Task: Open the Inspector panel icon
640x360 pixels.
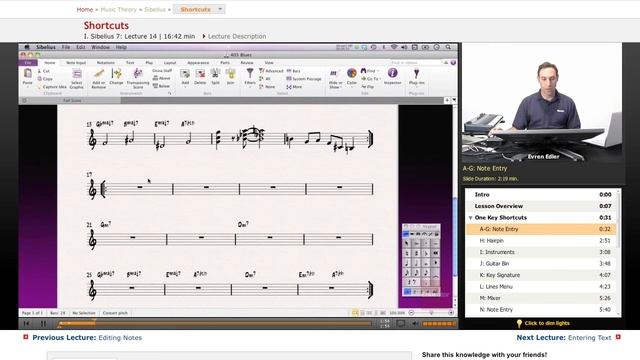Action: tap(392, 73)
